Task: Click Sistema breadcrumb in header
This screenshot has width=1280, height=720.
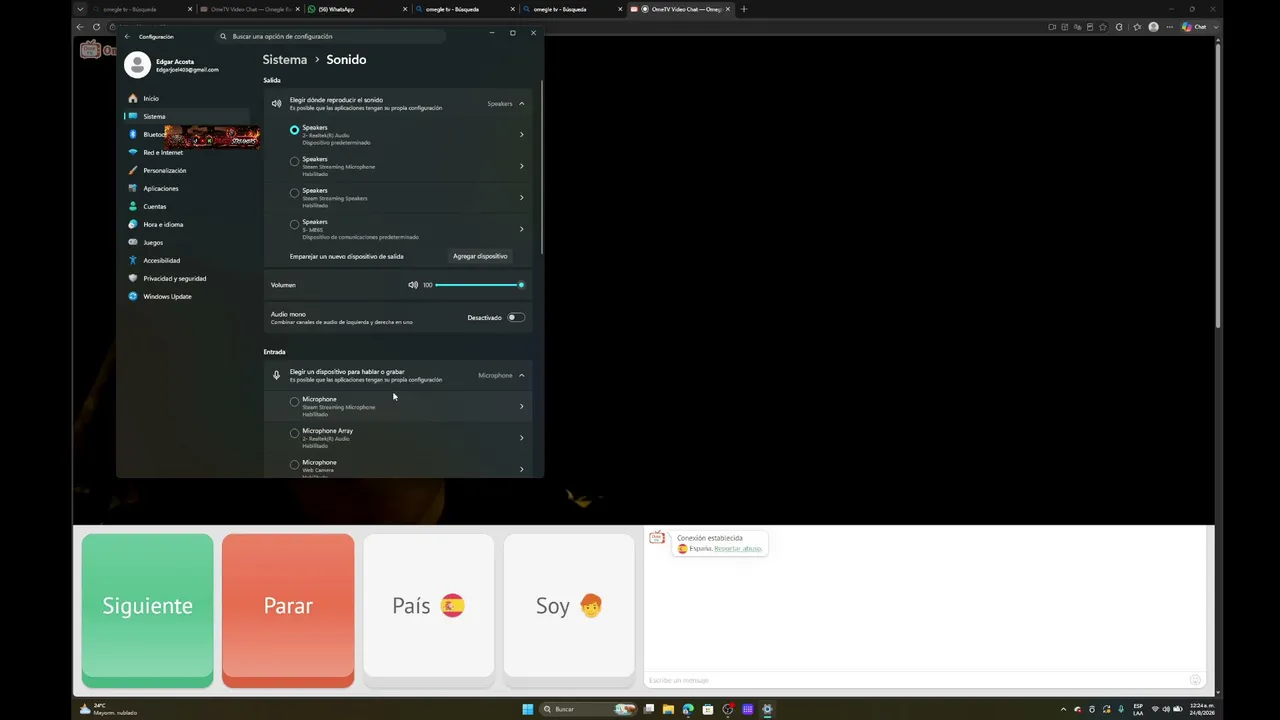Action: (285, 60)
